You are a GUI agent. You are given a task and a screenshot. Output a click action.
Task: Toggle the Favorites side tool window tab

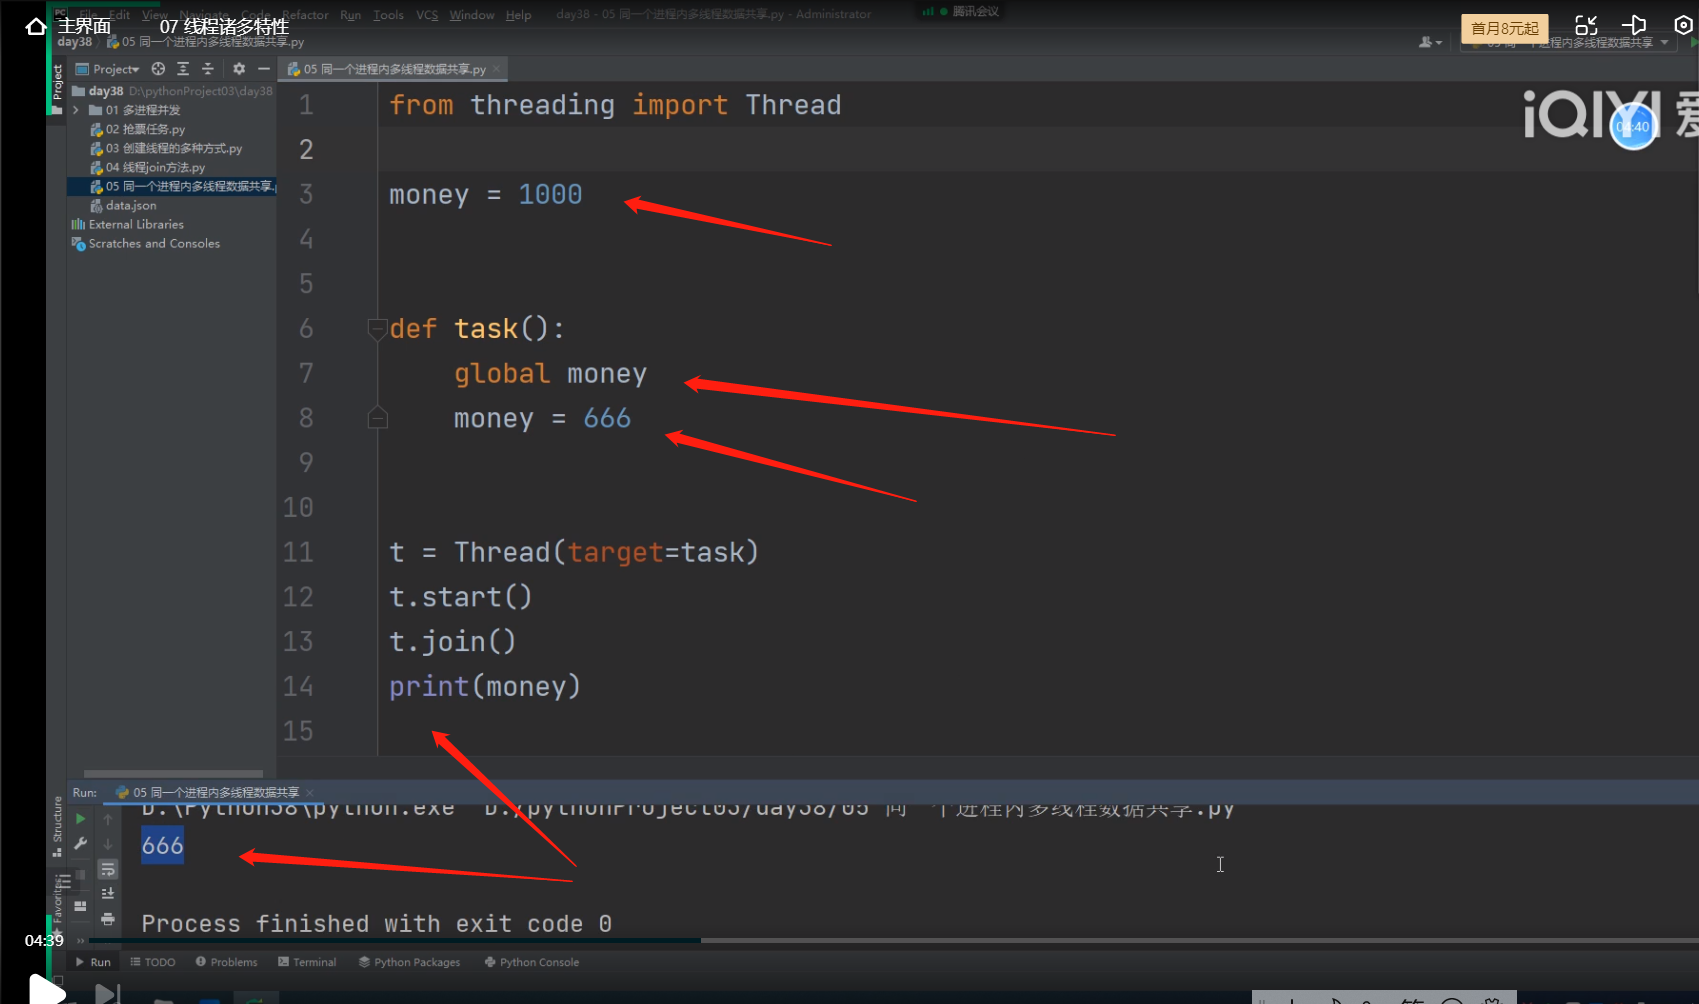pos(57,908)
